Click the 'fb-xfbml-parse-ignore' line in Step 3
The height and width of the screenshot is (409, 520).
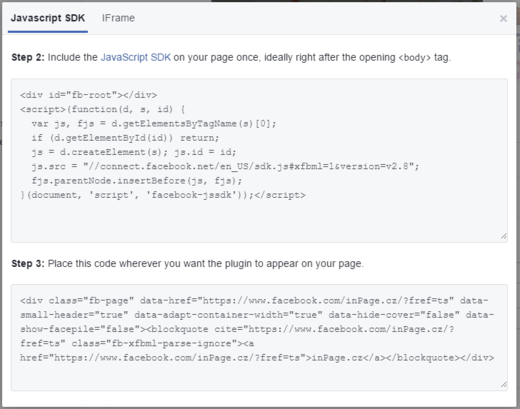pyautogui.click(x=137, y=343)
